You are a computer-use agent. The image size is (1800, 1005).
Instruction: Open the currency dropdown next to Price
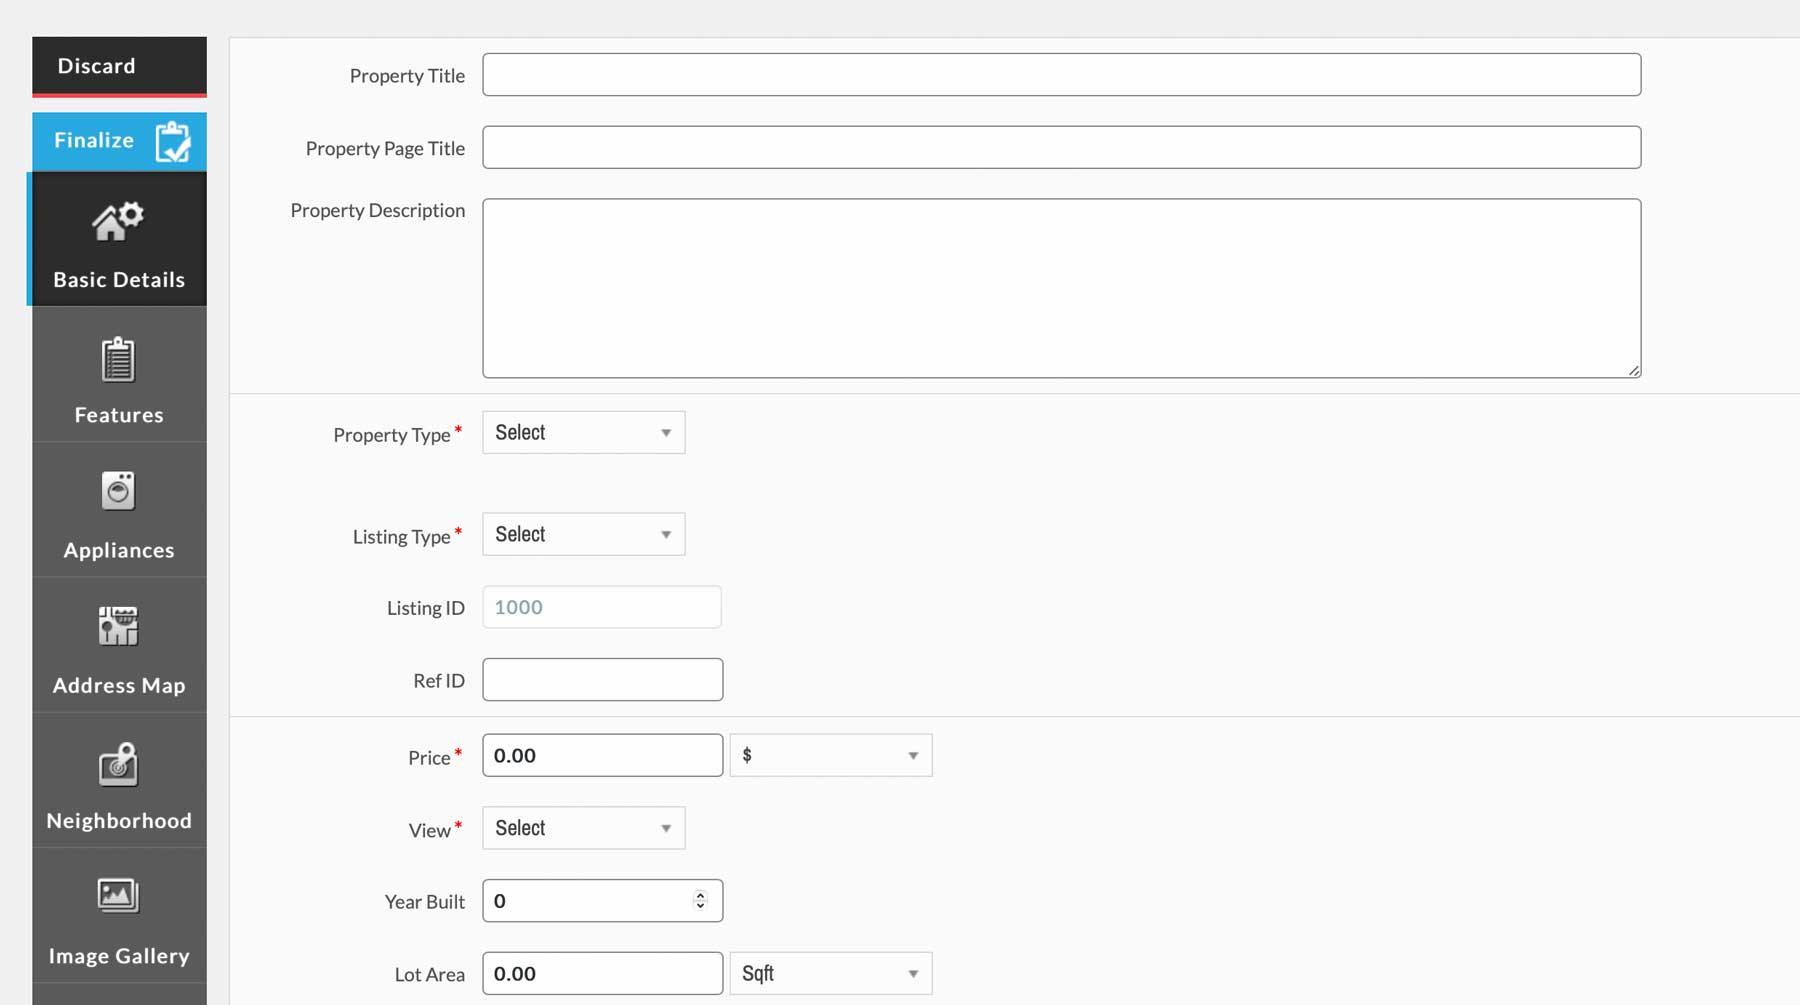coord(830,755)
